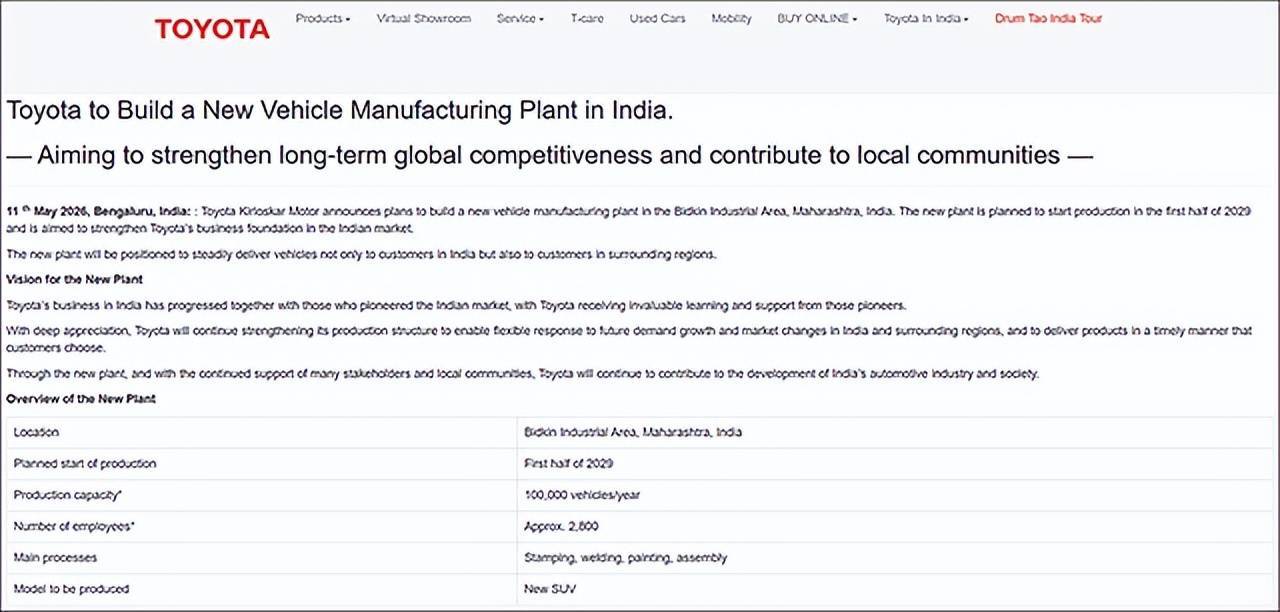The image size is (1280, 612).
Task: Click the paragraph starting 'Through the new plant'
Action: [523, 373]
